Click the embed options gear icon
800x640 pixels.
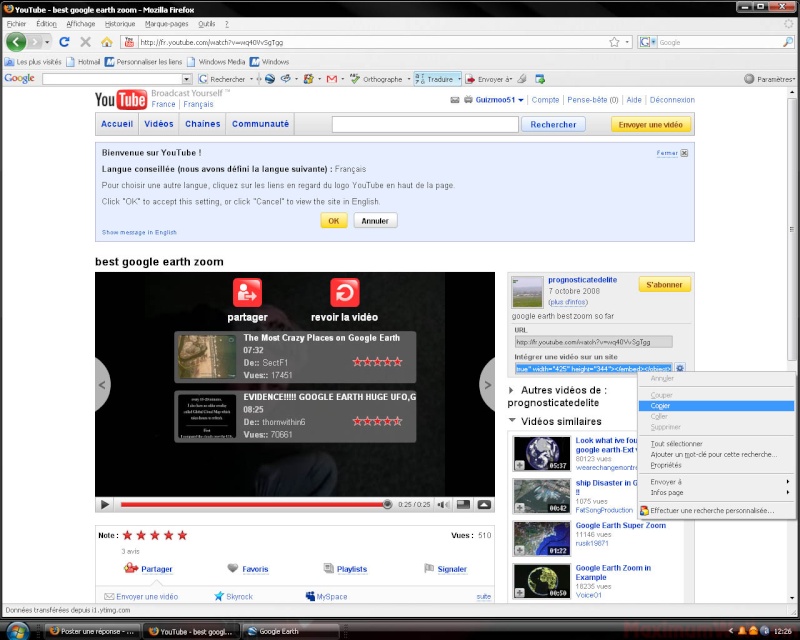pyautogui.click(x=680, y=368)
